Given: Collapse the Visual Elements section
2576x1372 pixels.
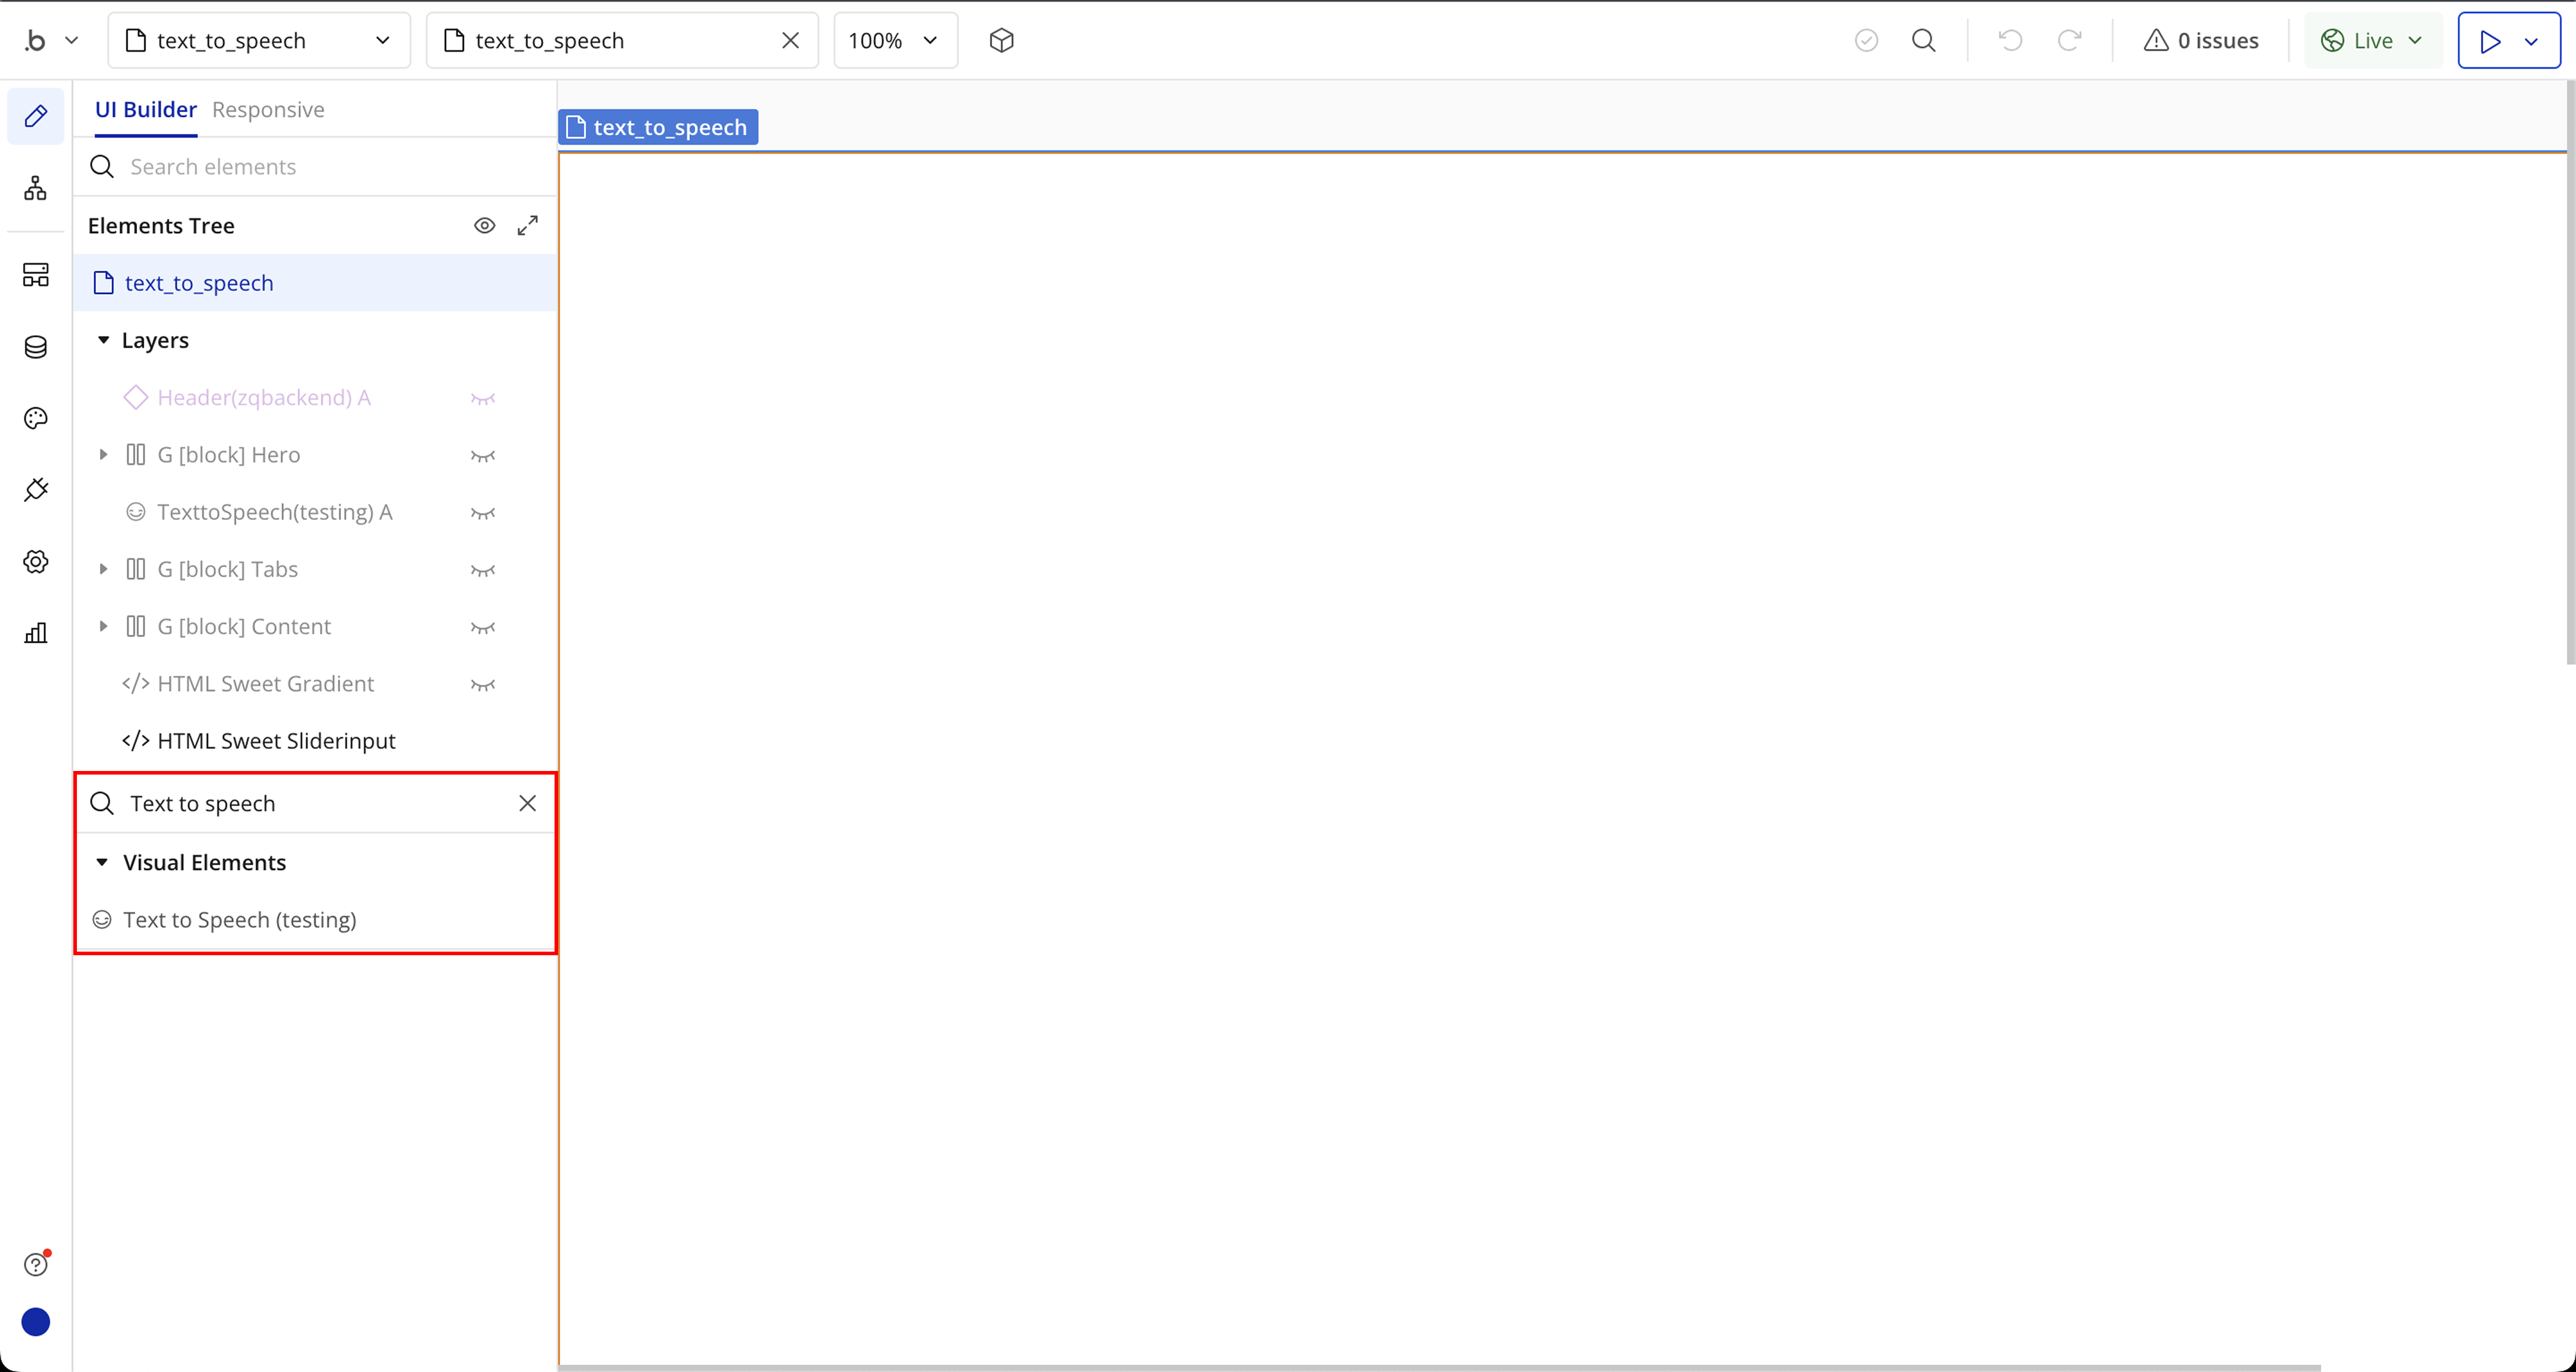Looking at the screenshot, I should point(102,862).
